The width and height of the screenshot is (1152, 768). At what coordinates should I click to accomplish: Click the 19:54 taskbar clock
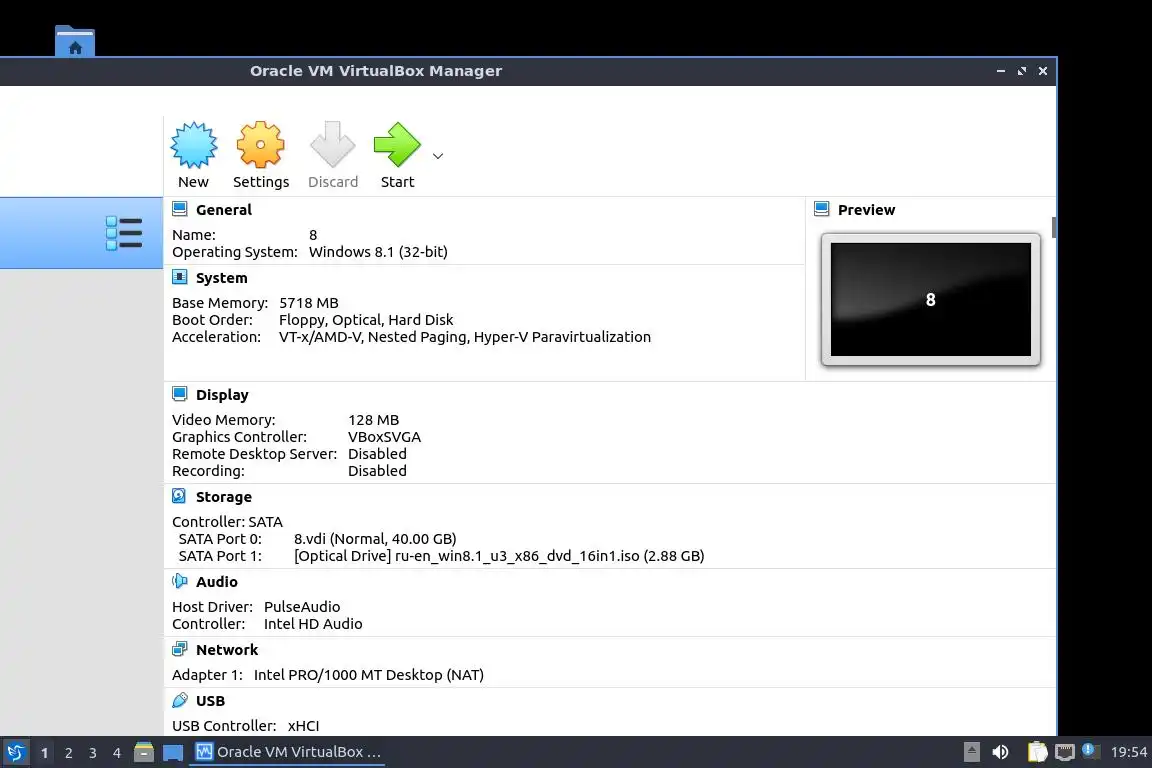1128,752
